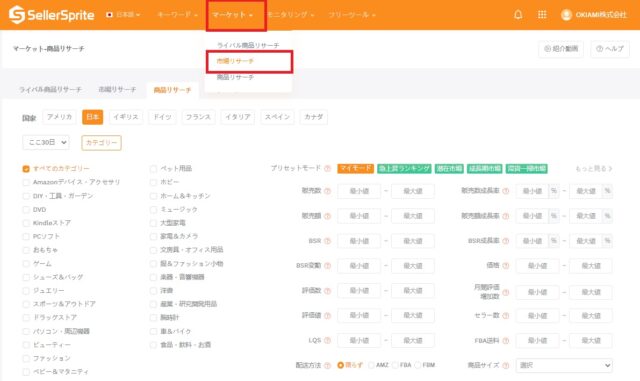Click 販売数 minimum value field
The height and width of the screenshot is (381, 640).
[359, 191]
